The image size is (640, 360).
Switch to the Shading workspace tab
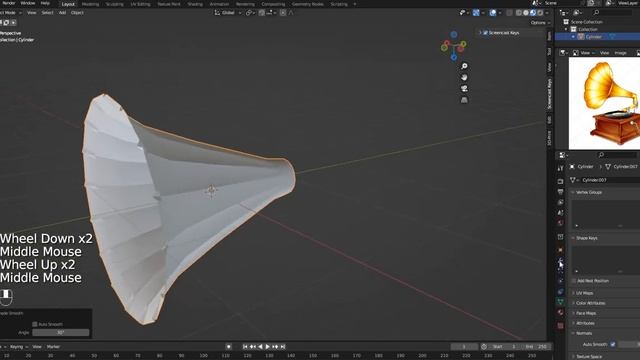click(195, 4)
